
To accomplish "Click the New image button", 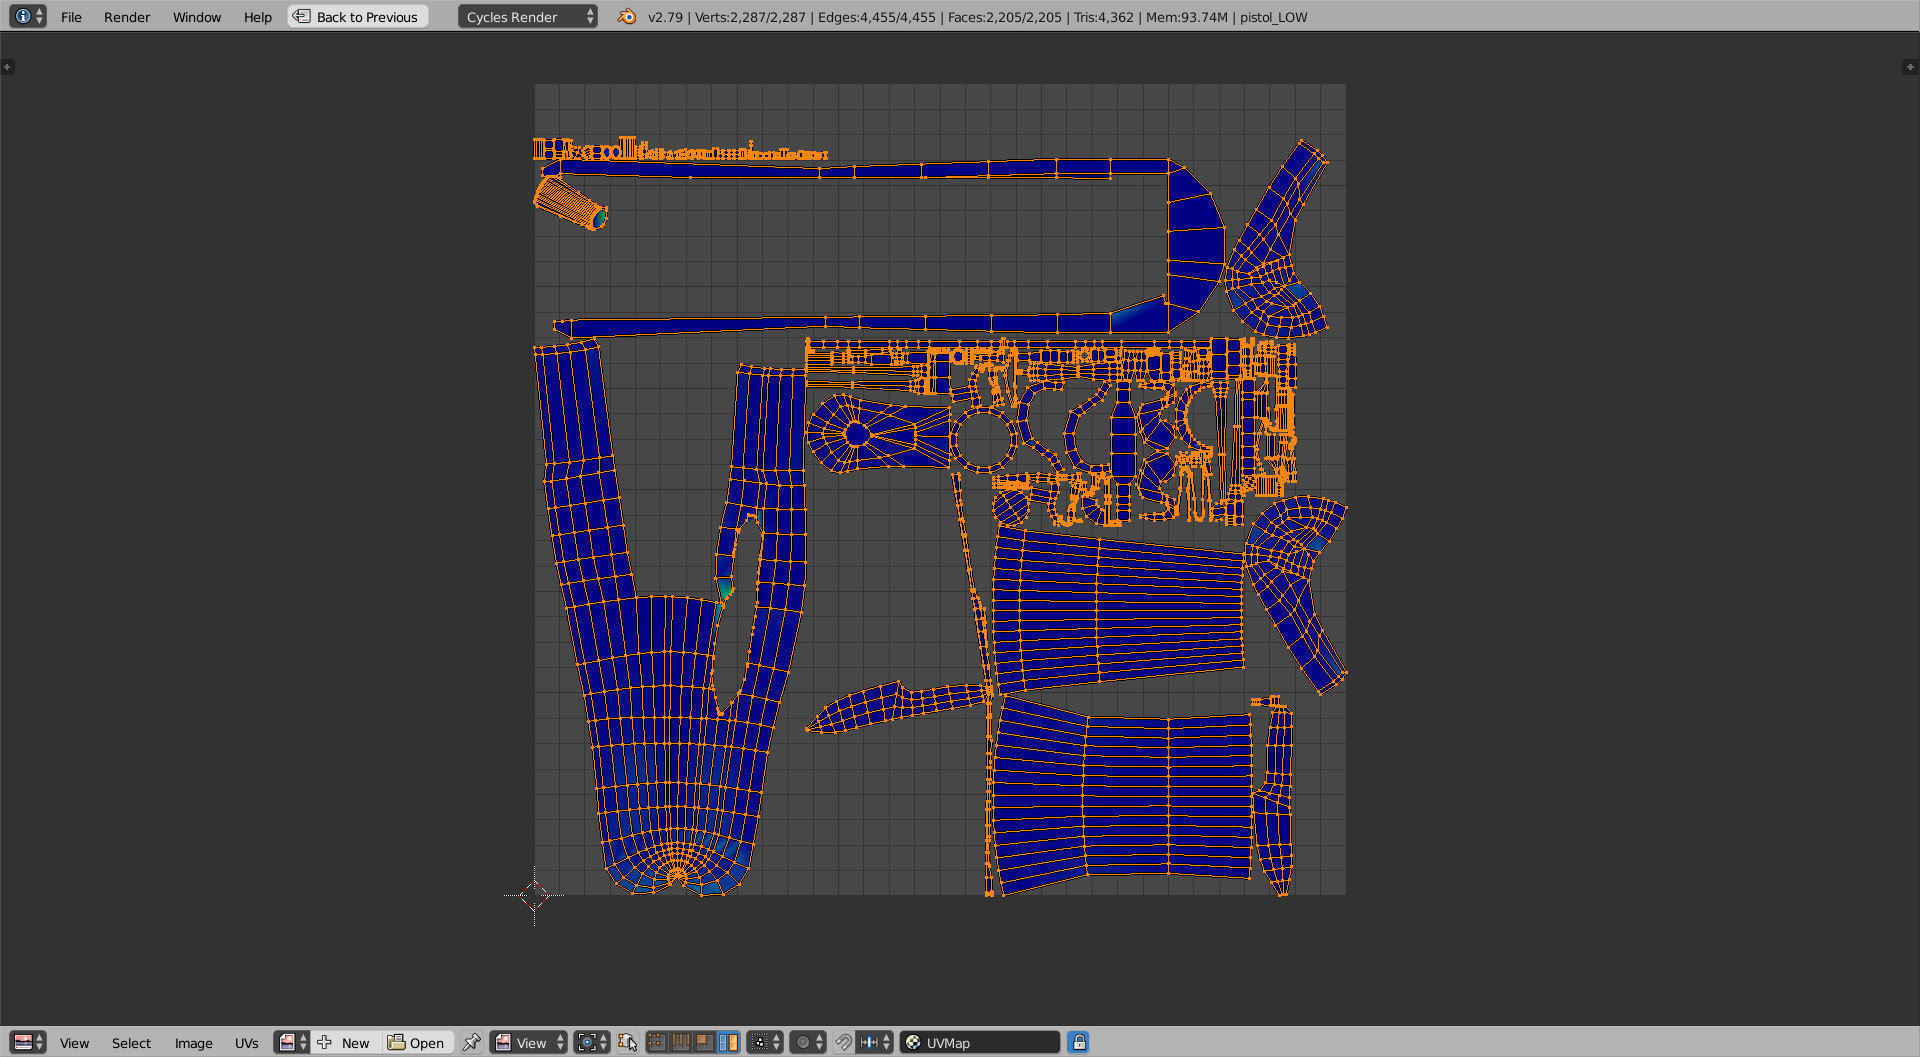I will (x=346, y=1042).
